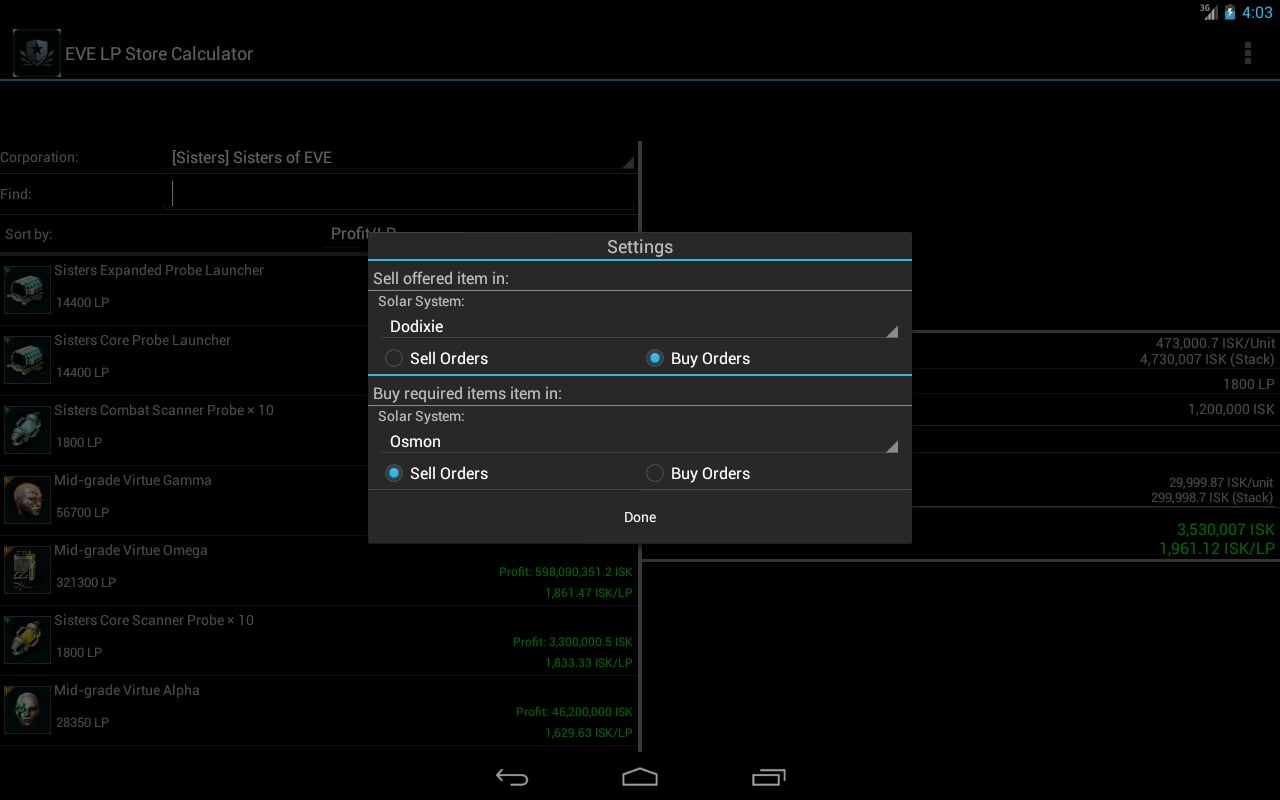Select Buy Orders for offered item
This screenshot has height=800, width=1280.
pyautogui.click(x=698, y=358)
